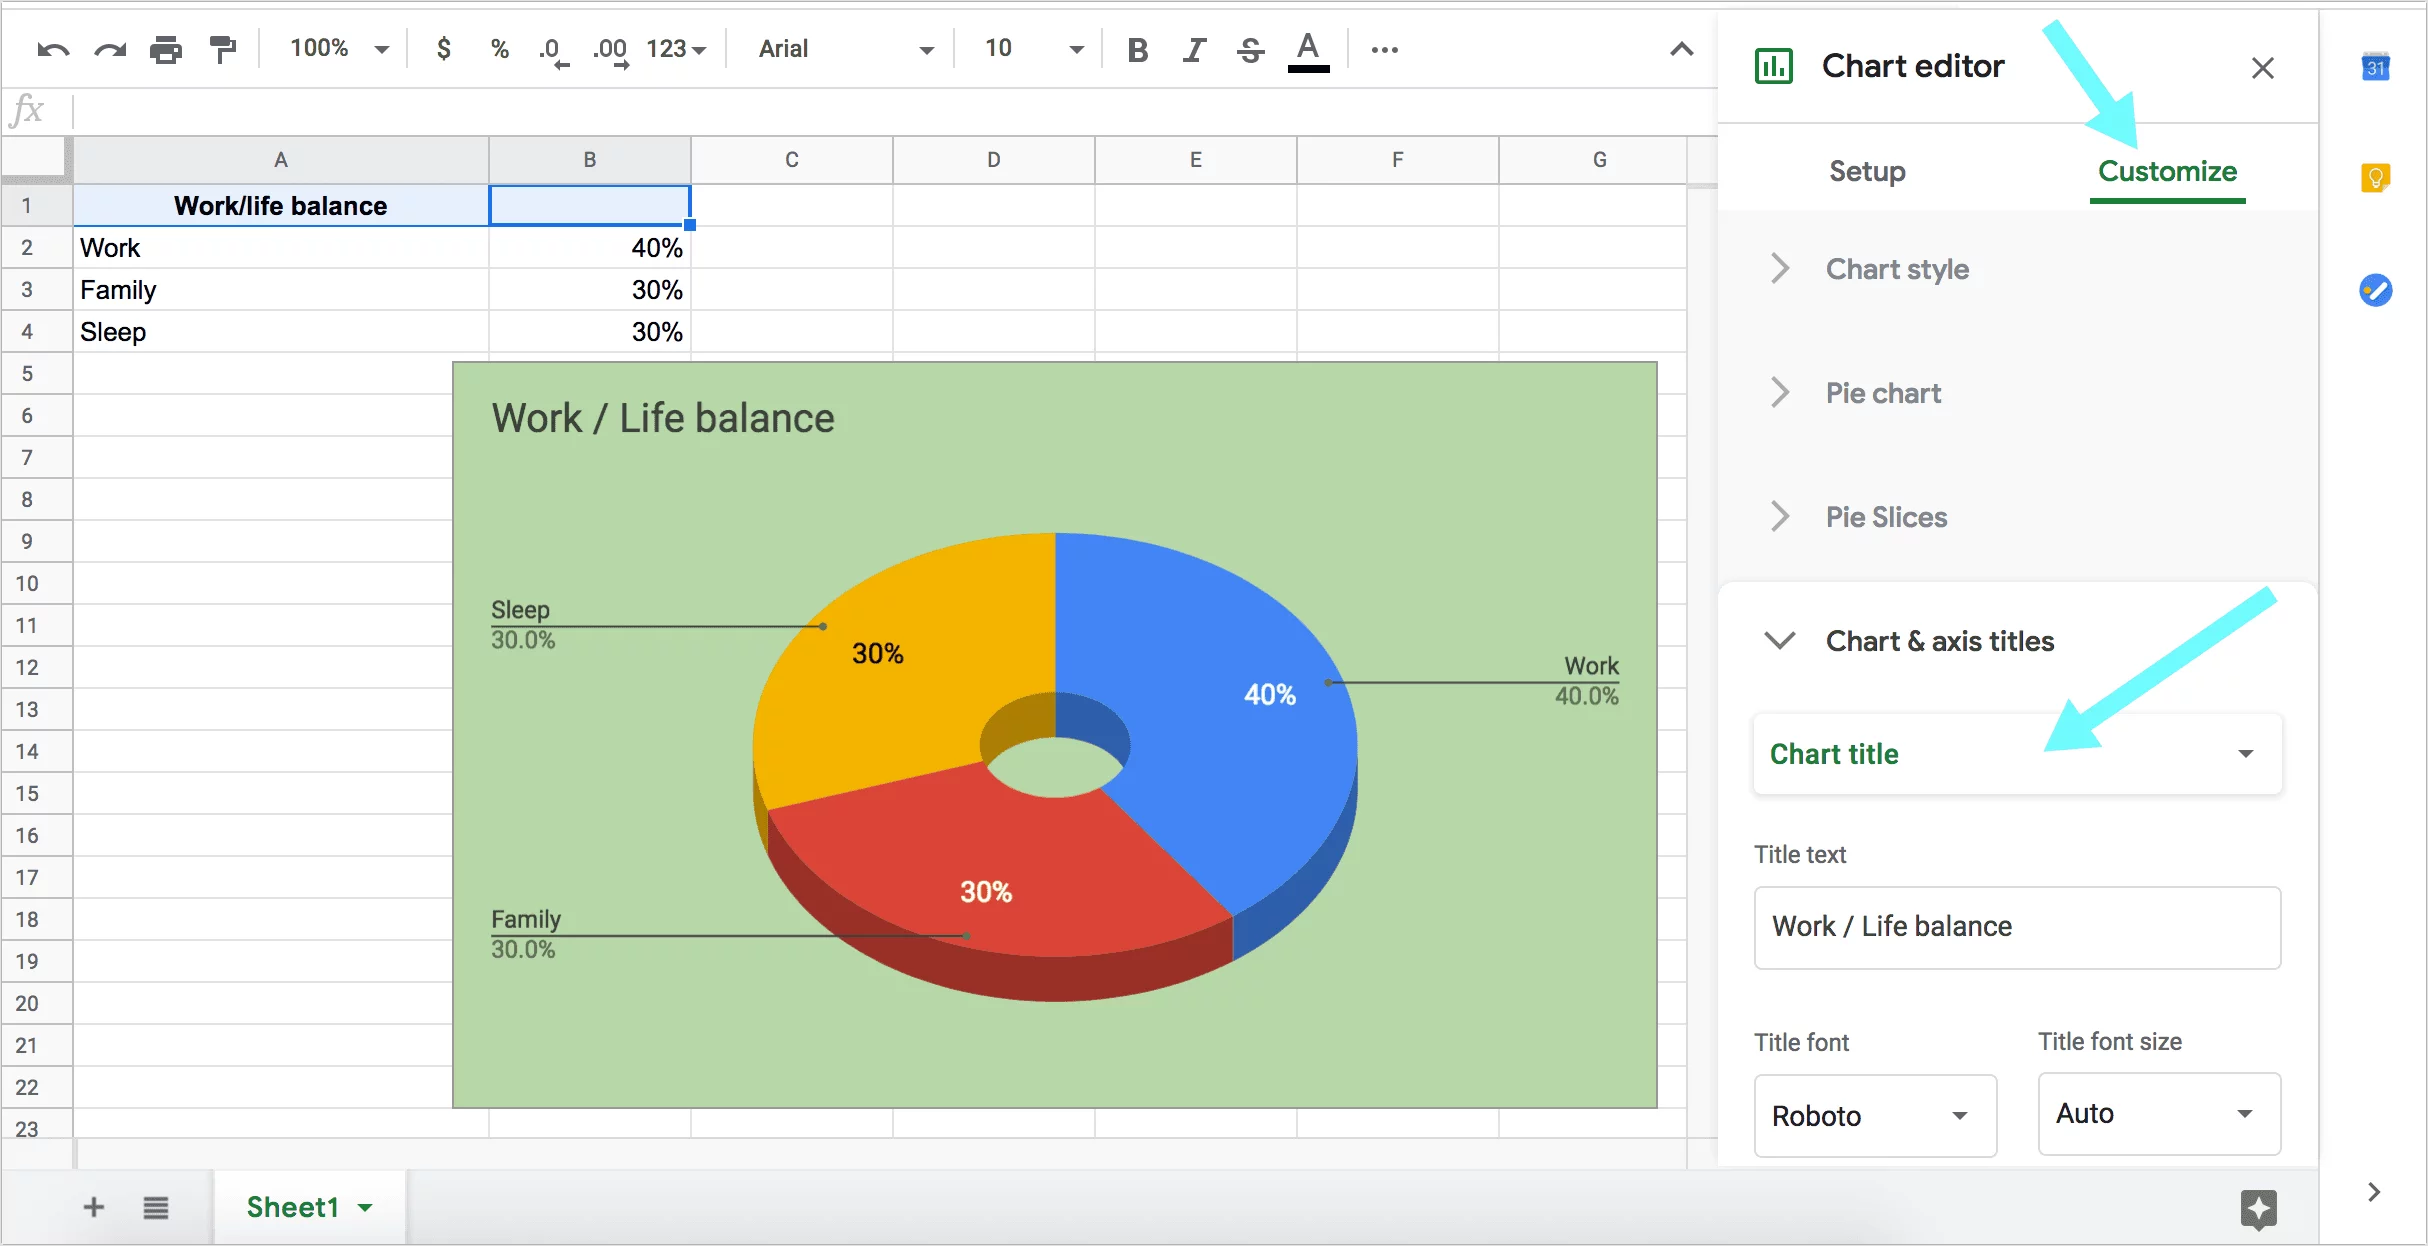Click the Sleep 30.0% chart label
The image size is (2428, 1246).
(522, 625)
